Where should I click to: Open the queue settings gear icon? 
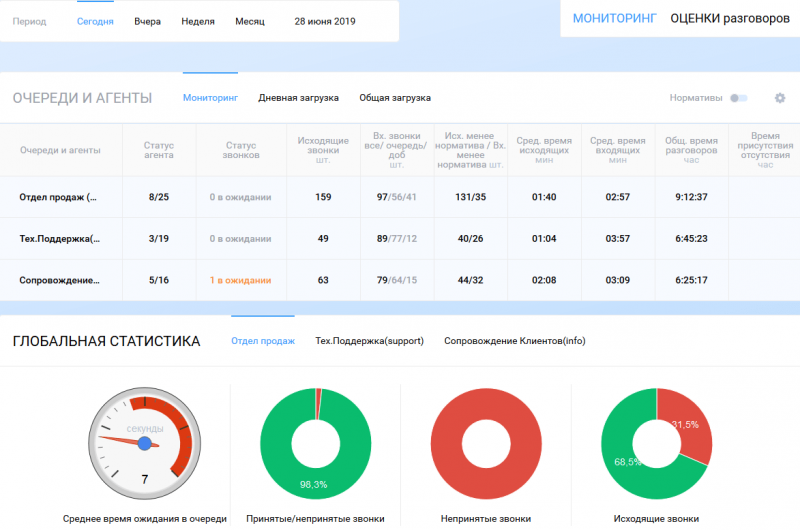(x=780, y=98)
